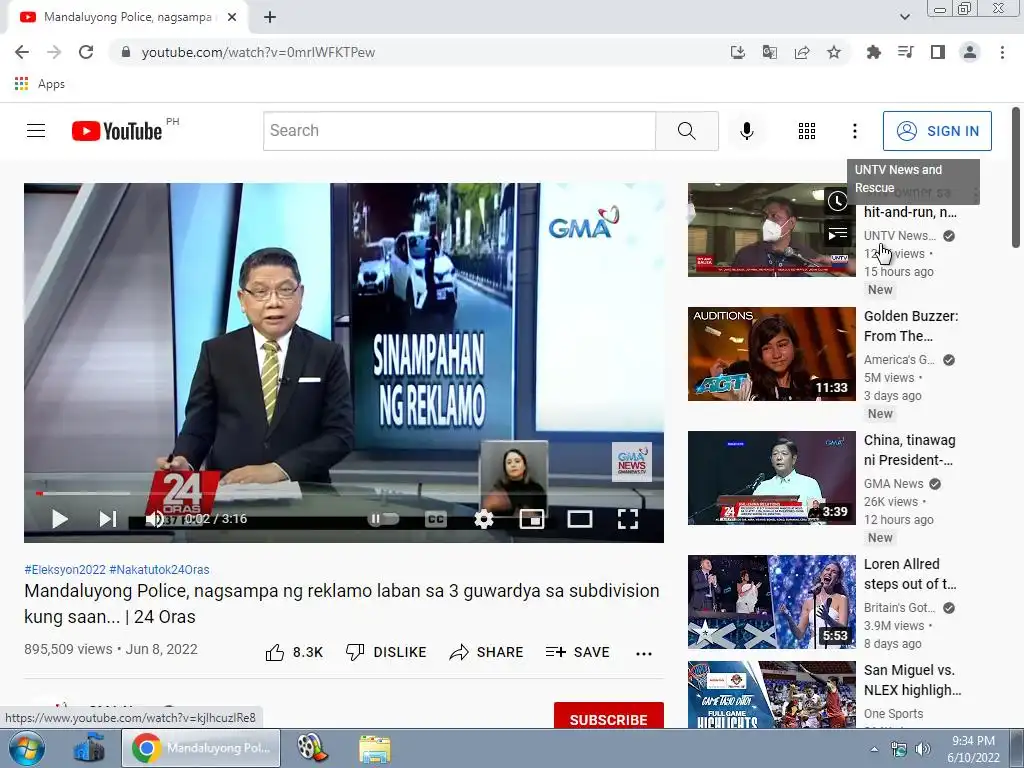Open taskbar volume control
The width and height of the screenshot is (1024, 768).
pyautogui.click(x=923, y=749)
